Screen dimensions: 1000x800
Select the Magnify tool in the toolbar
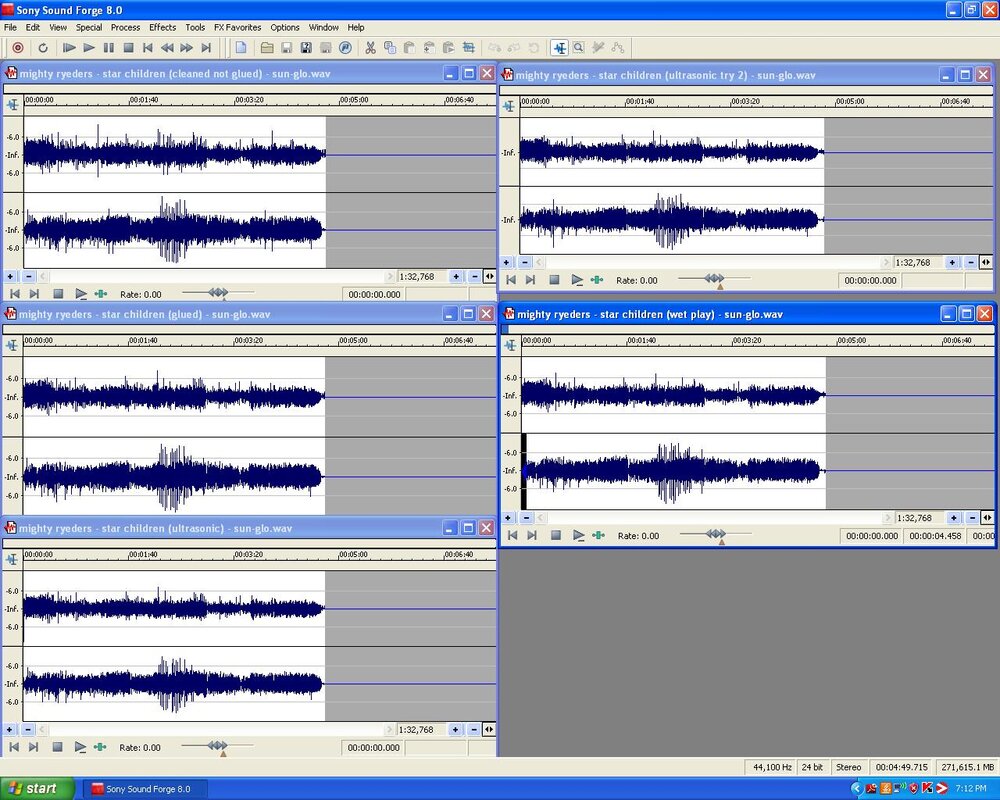578,48
